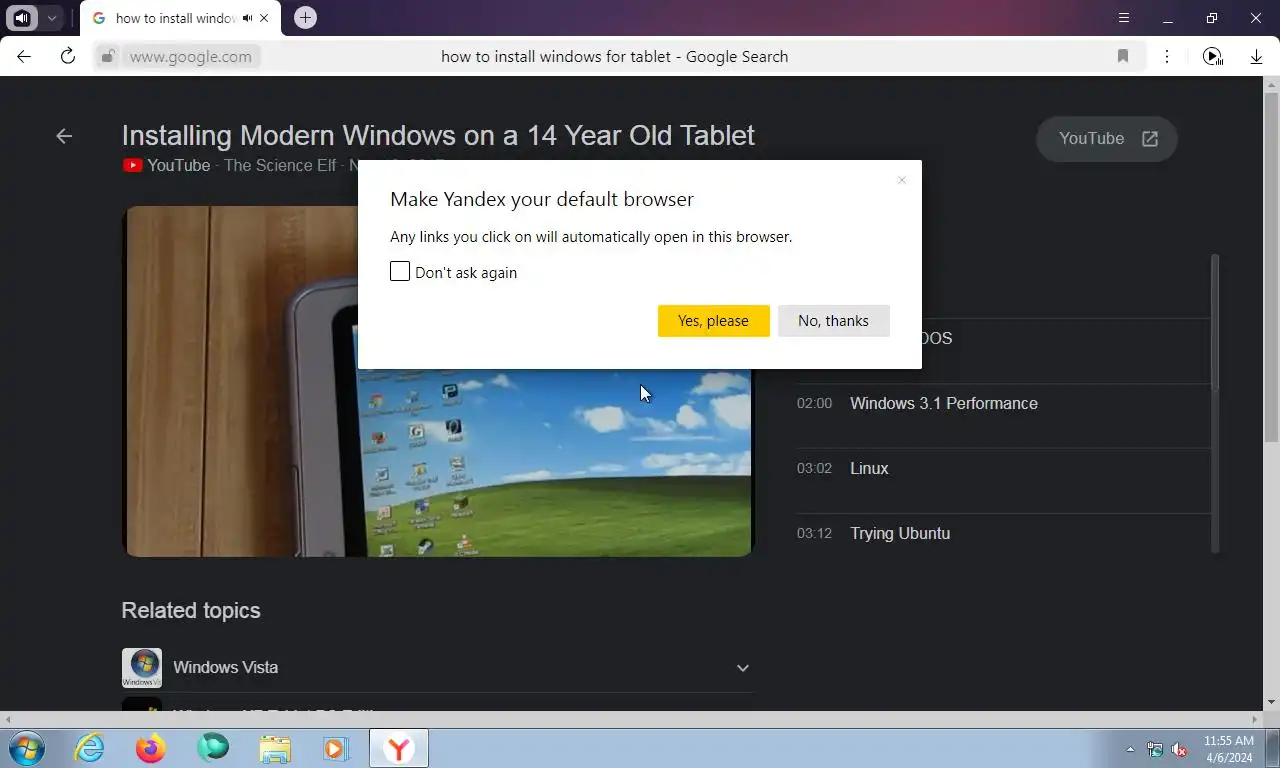Show hidden system tray icons
Image resolution: width=1280 pixels, height=768 pixels.
coord(1131,749)
